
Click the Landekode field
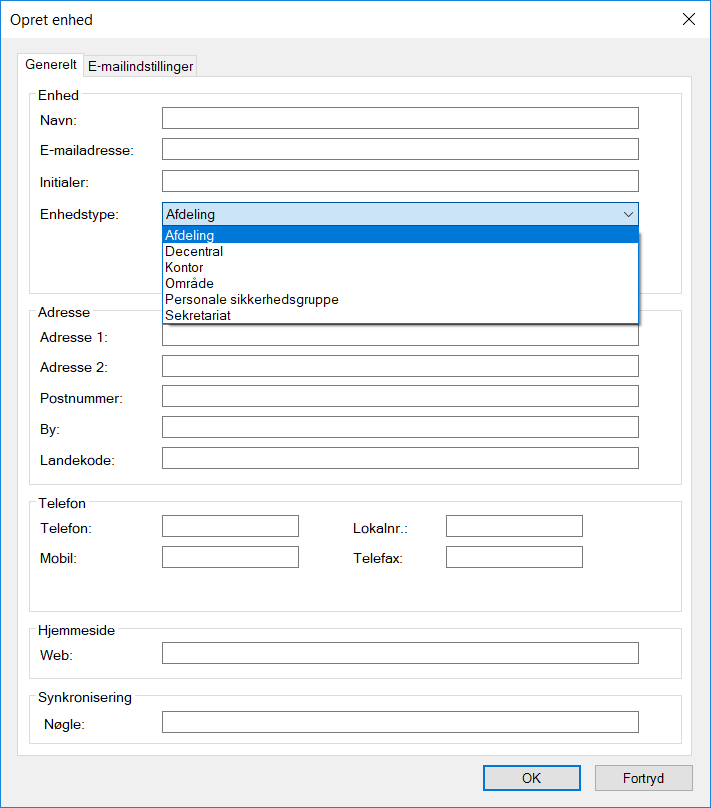(x=400, y=458)
